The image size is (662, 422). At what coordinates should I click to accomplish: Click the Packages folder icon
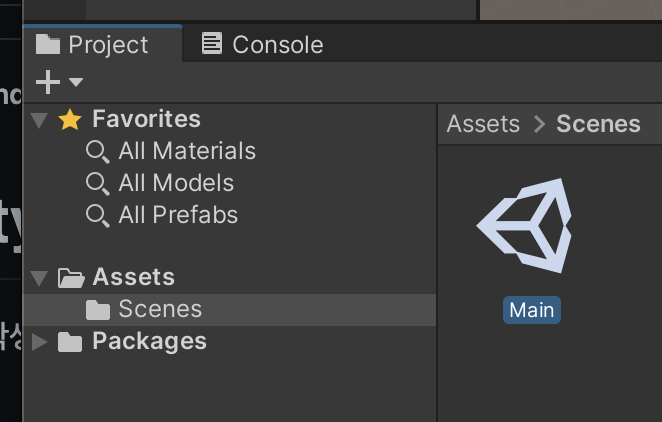coord(70,342)
